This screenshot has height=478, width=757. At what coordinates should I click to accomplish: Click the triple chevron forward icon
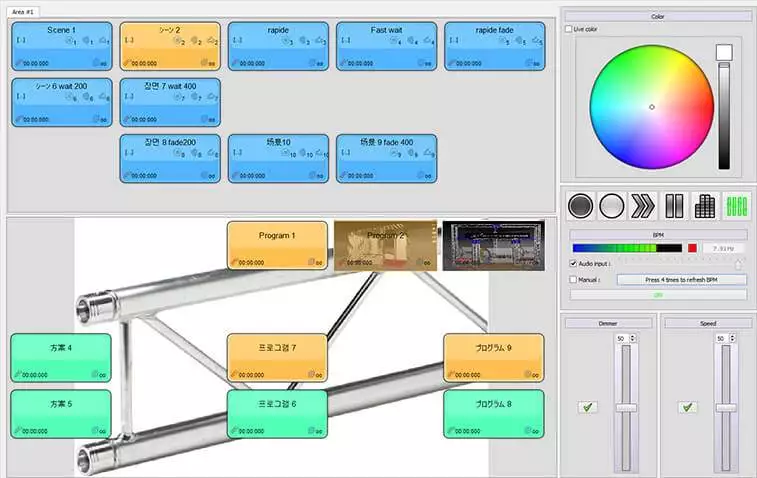[642, 206]
